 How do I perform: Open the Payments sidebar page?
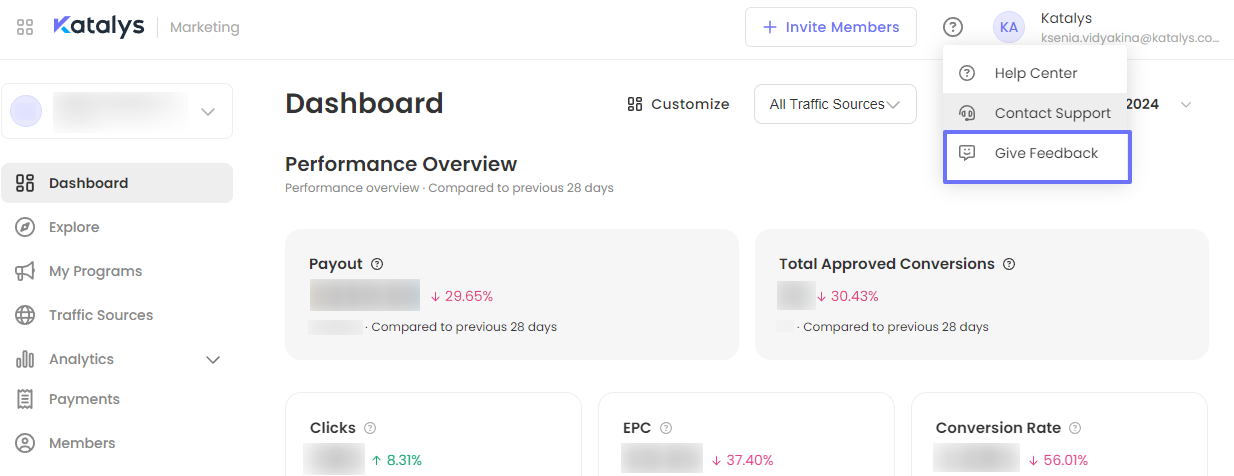[84, 399]
